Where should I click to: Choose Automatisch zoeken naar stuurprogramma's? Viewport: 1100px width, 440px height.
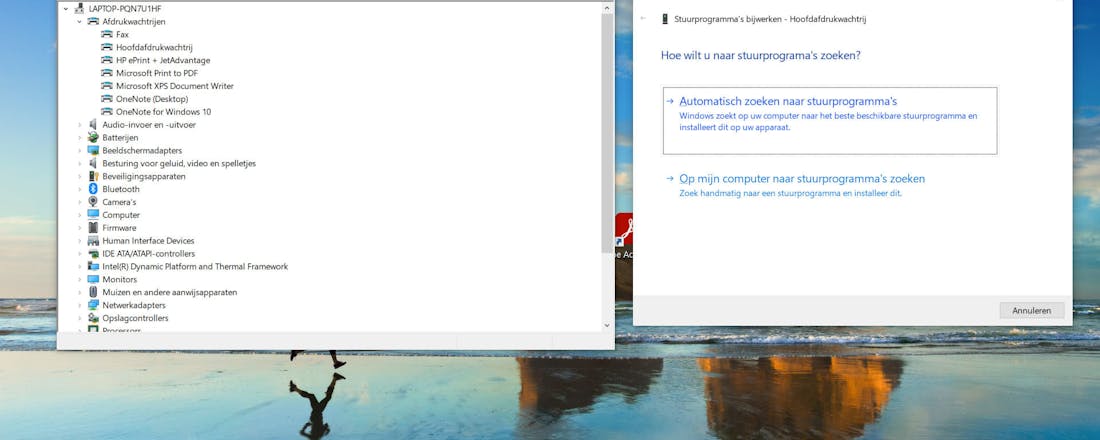(829, 120)
